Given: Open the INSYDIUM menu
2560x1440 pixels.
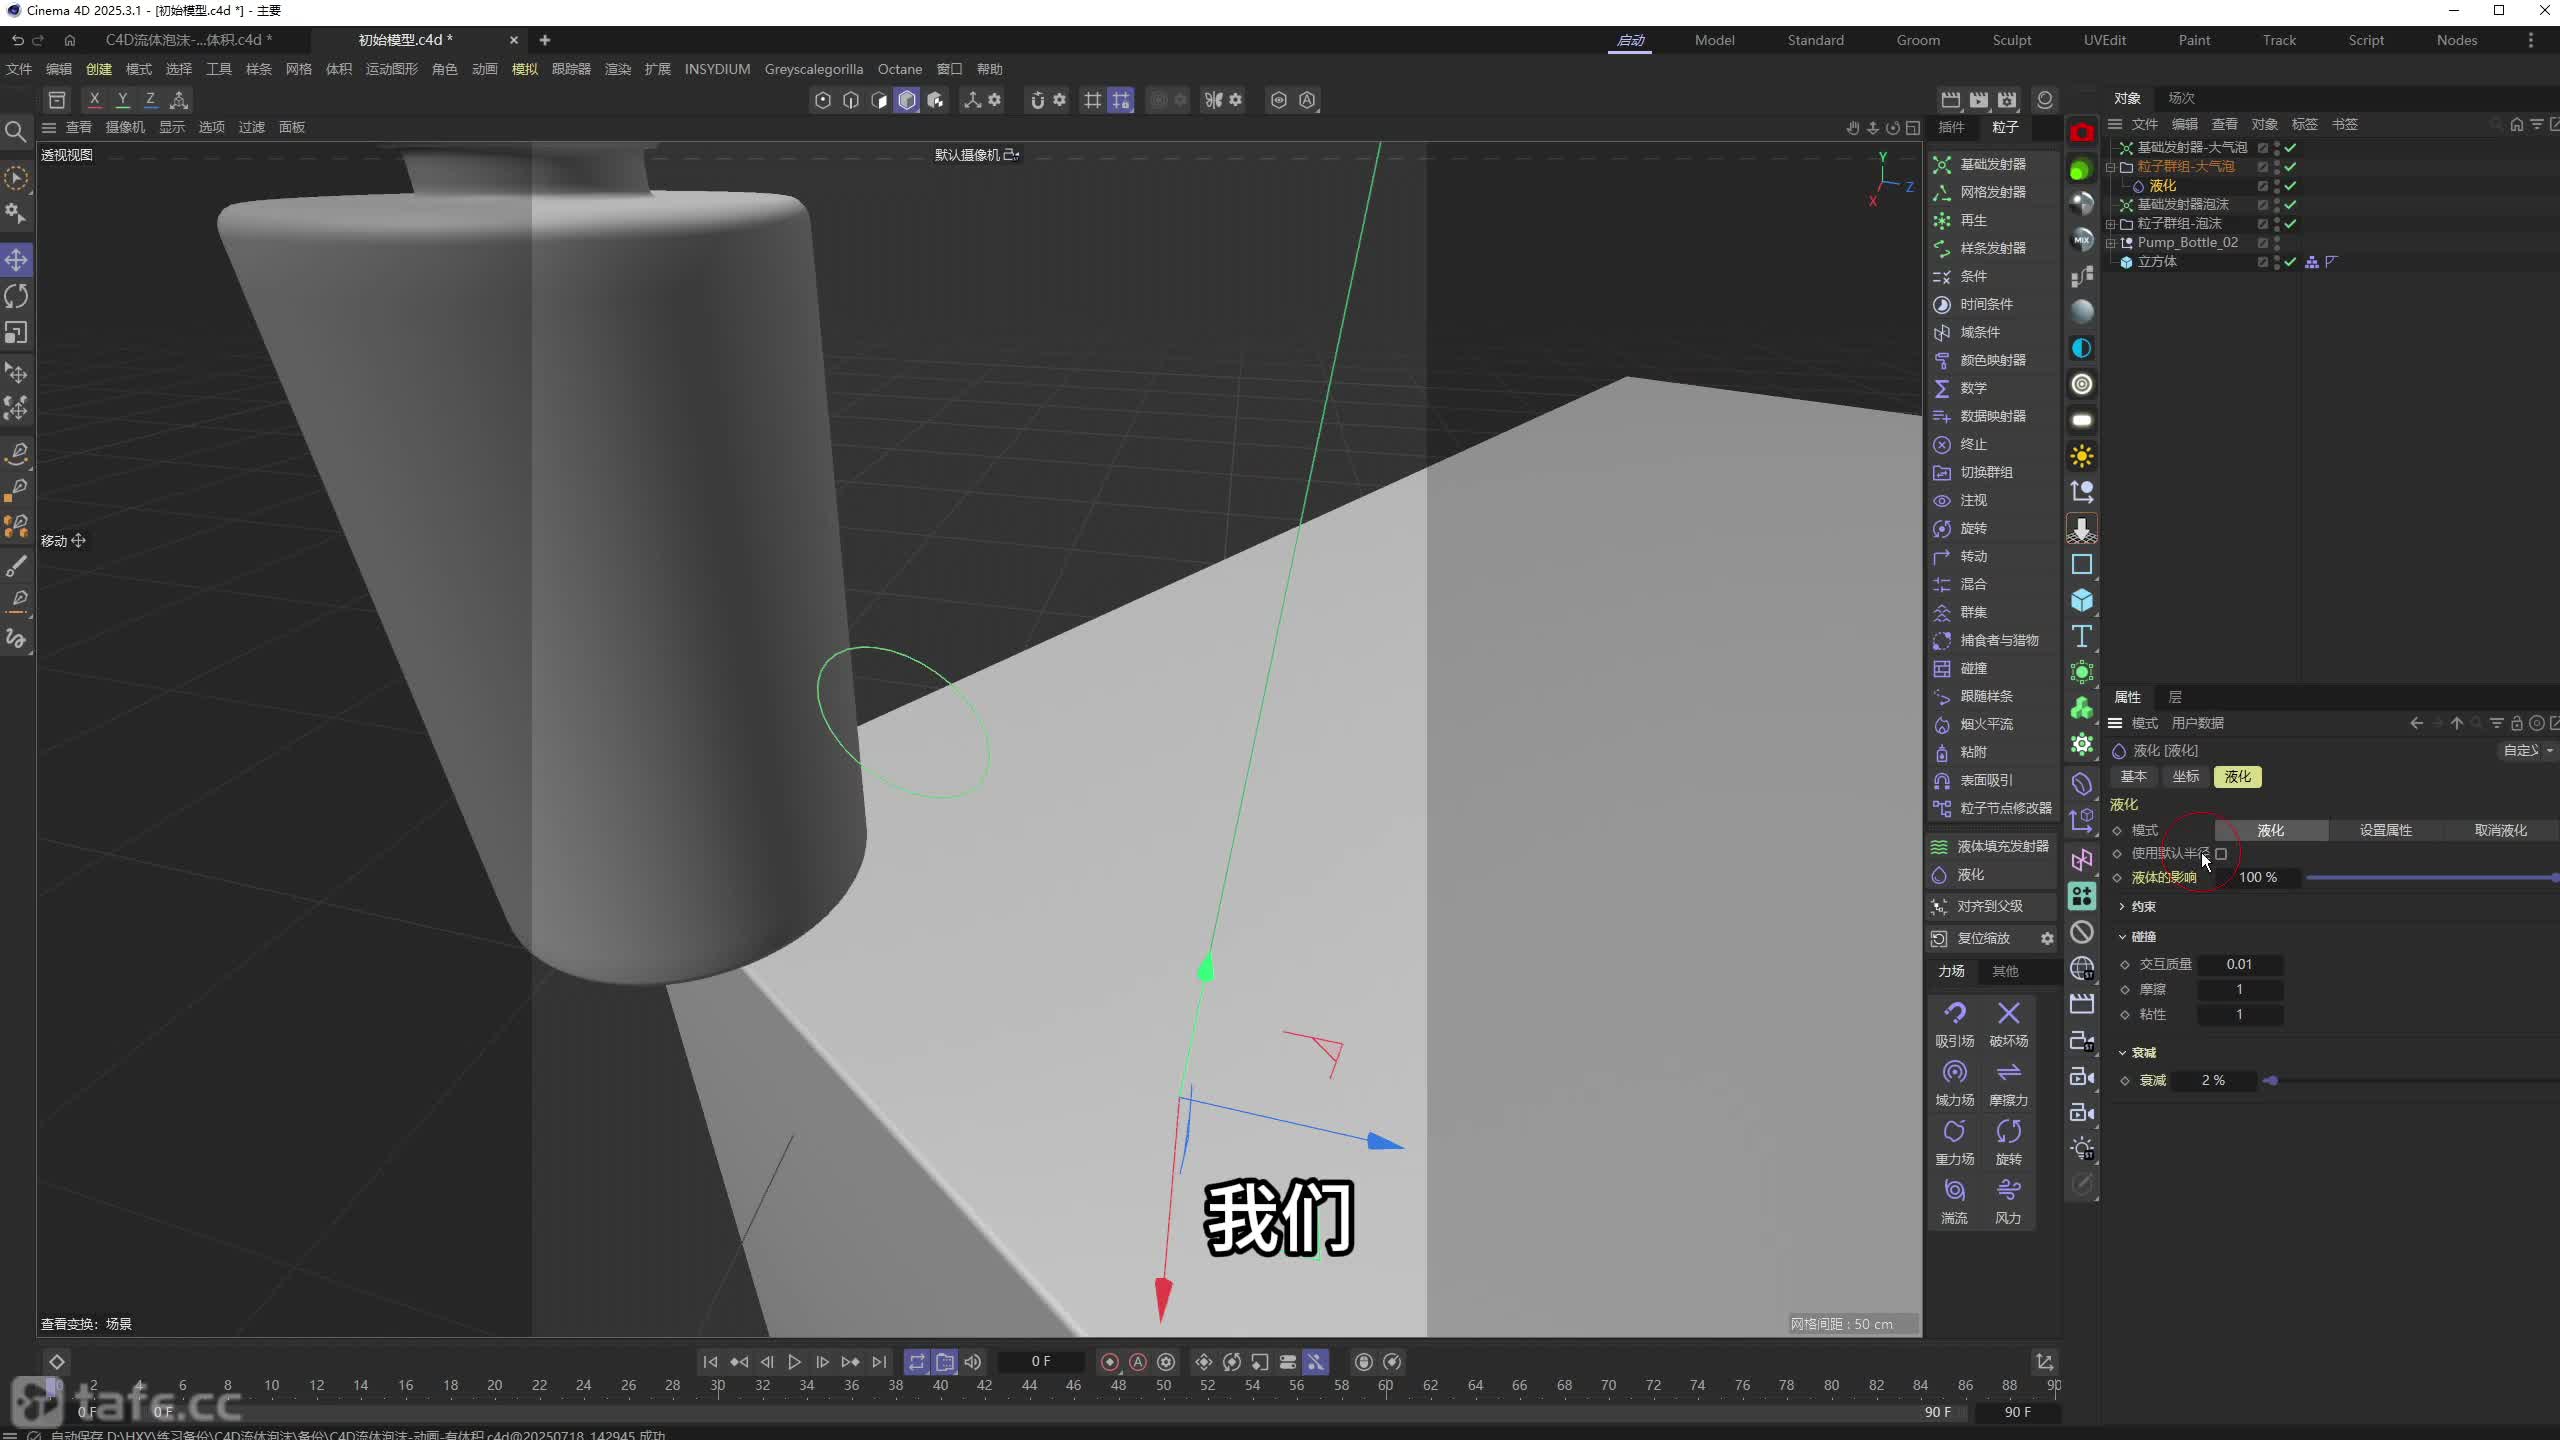Looking at the screenshot, I should 717,69.
